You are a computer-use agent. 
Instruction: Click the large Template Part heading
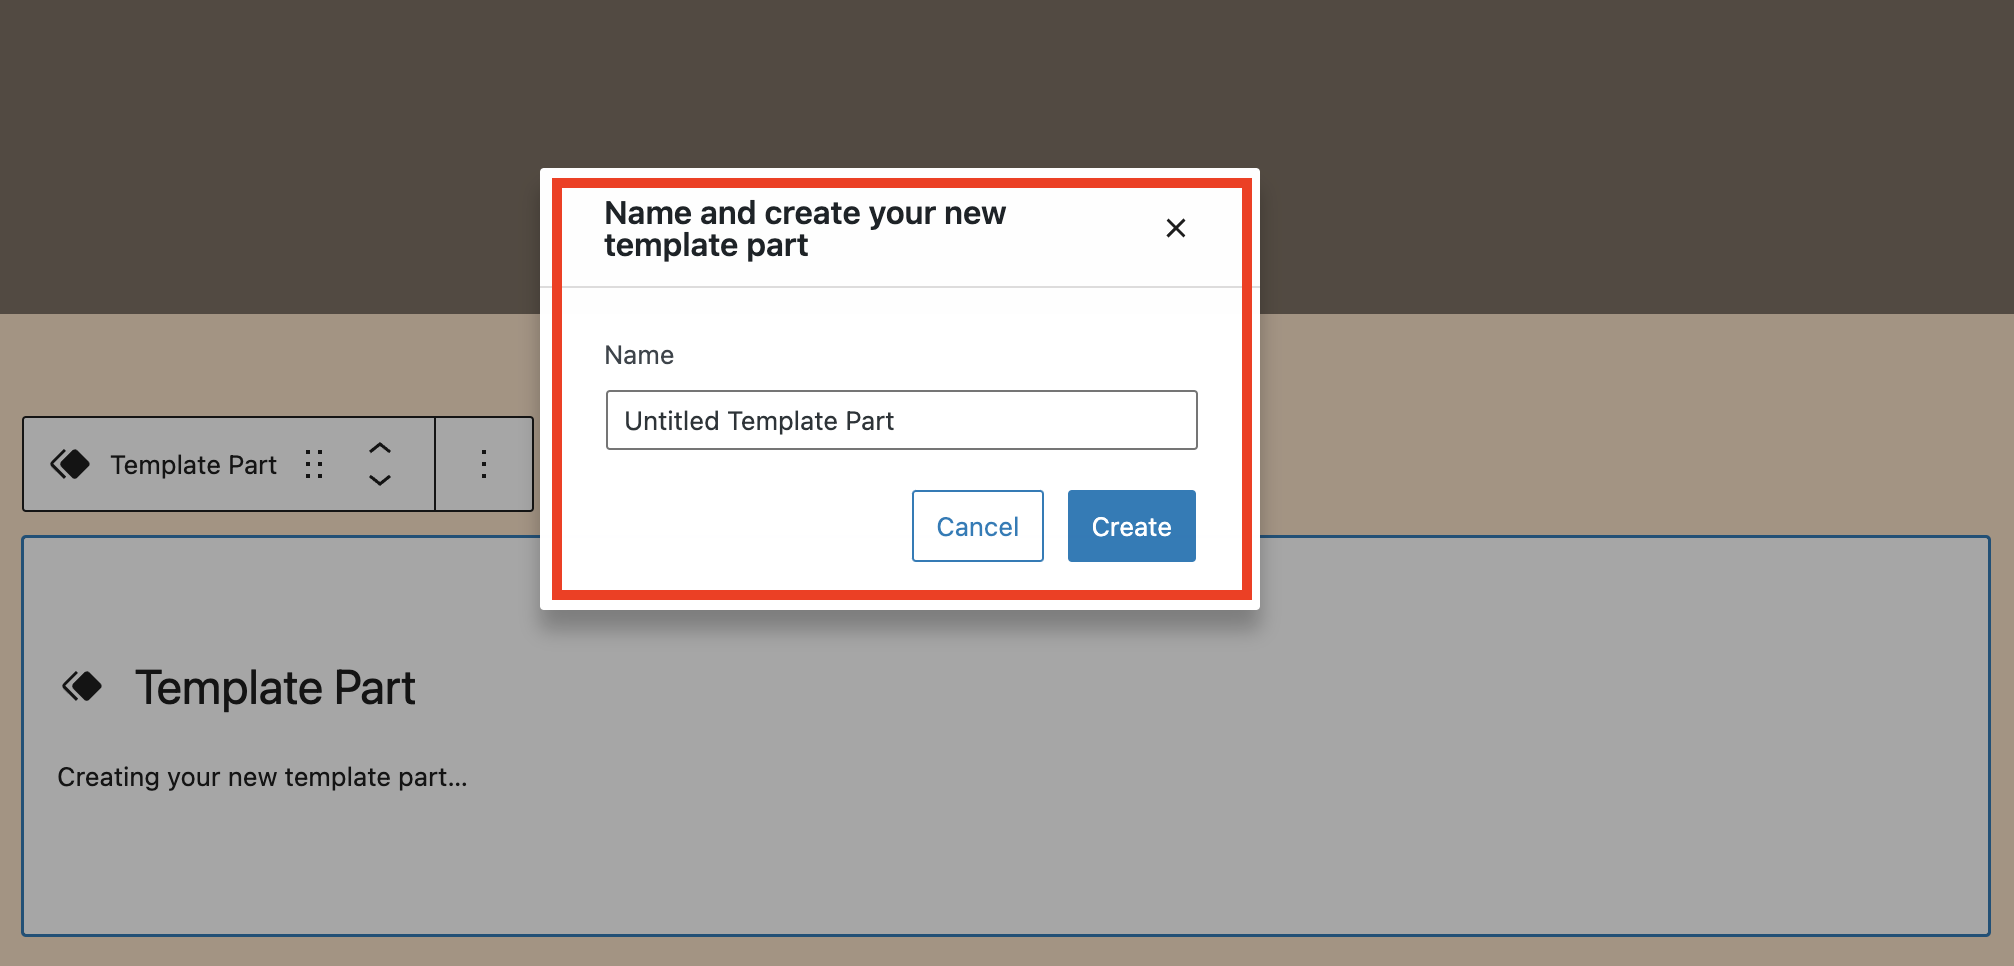[x=275, y=688]
